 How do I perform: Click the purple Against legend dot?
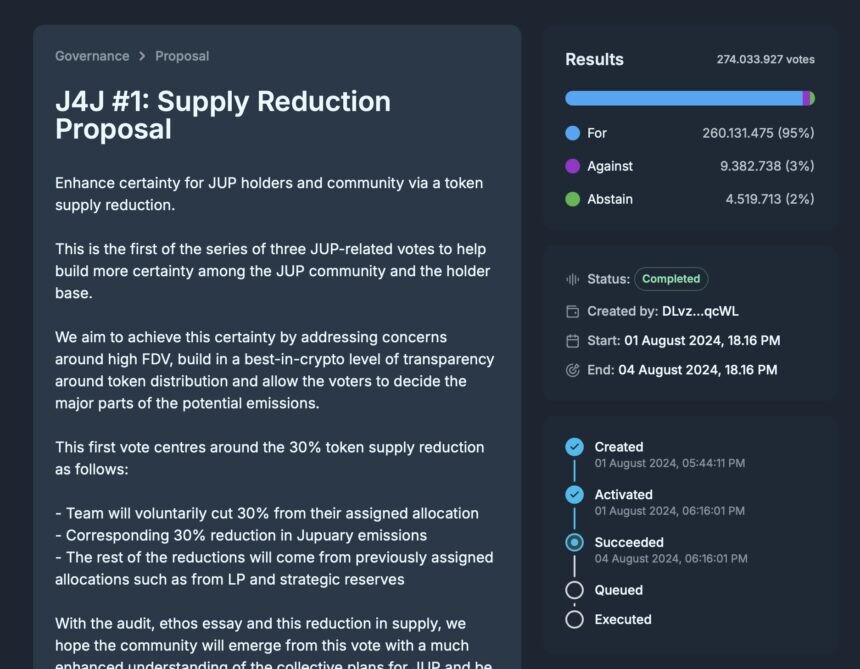click(x=572, y=166)
